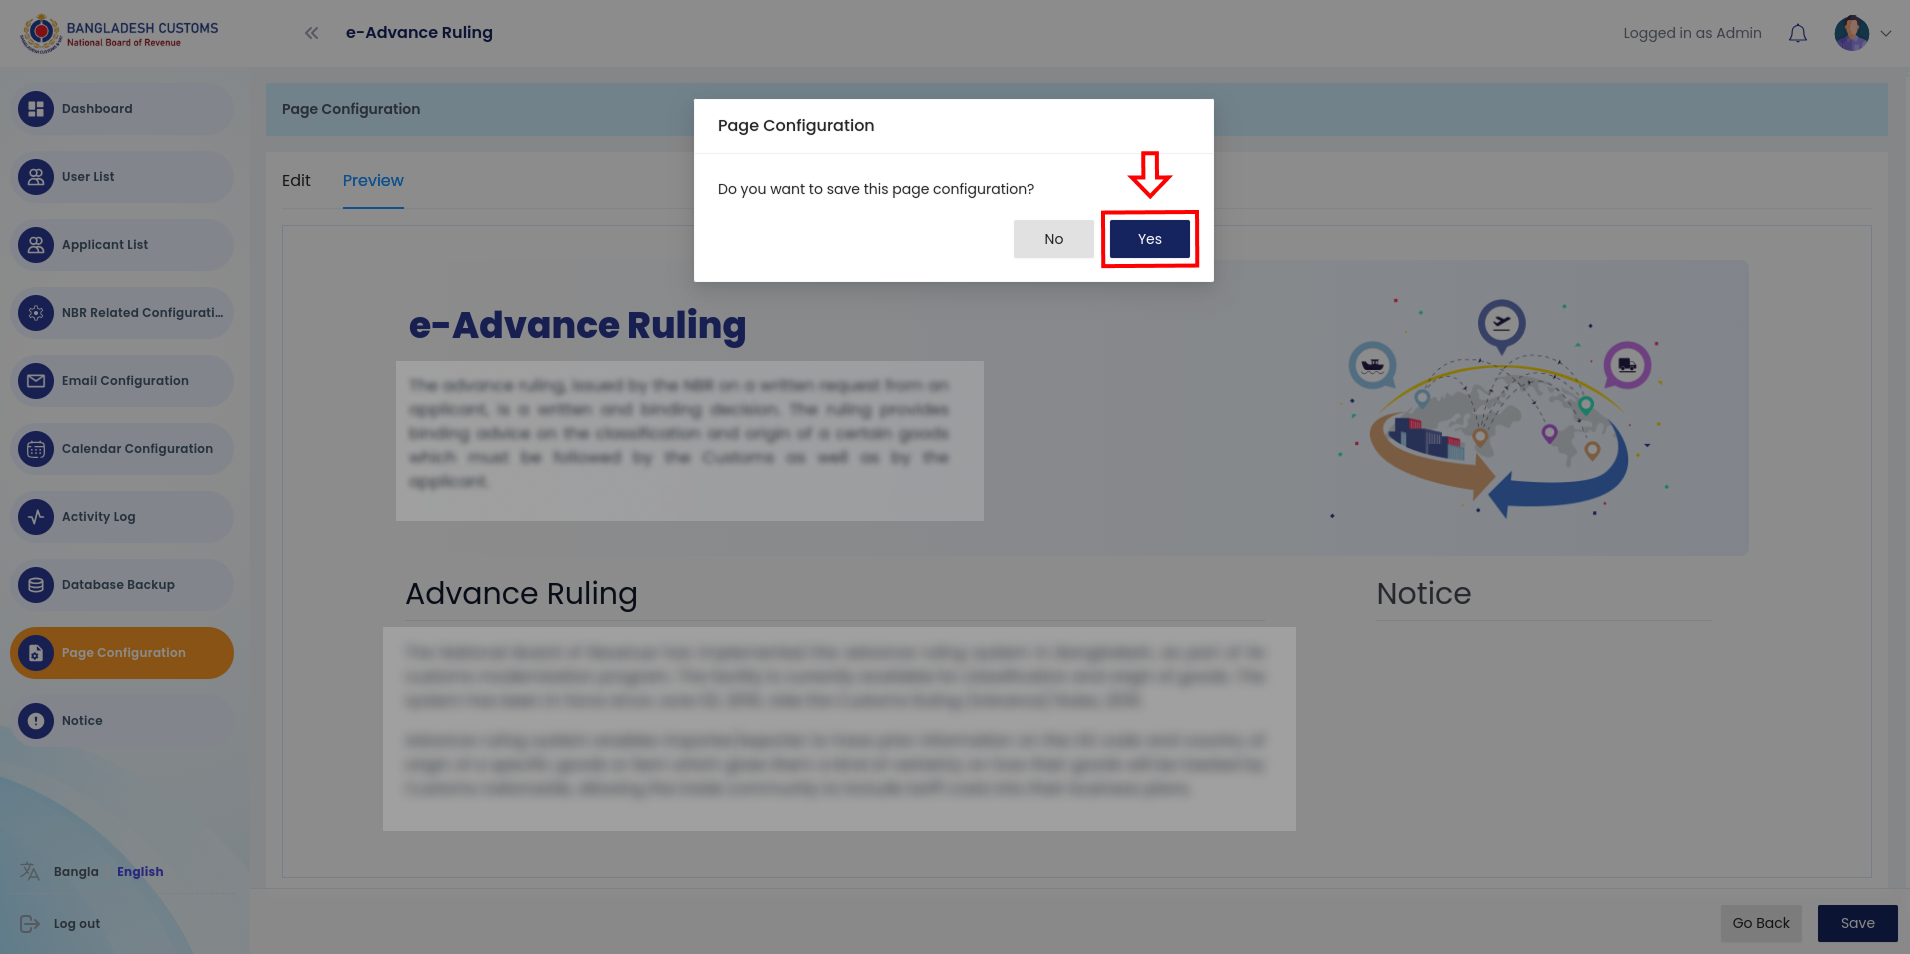
Task: Open the Page Configuration file icon
Action: (x=36, y=653)
